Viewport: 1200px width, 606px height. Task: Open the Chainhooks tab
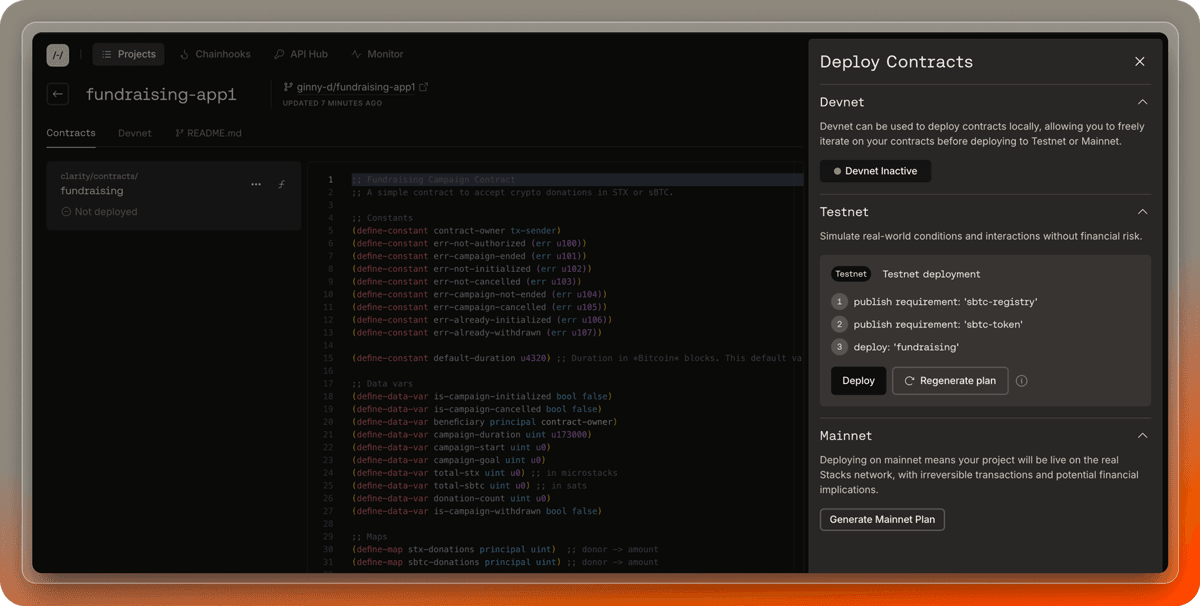215,54
